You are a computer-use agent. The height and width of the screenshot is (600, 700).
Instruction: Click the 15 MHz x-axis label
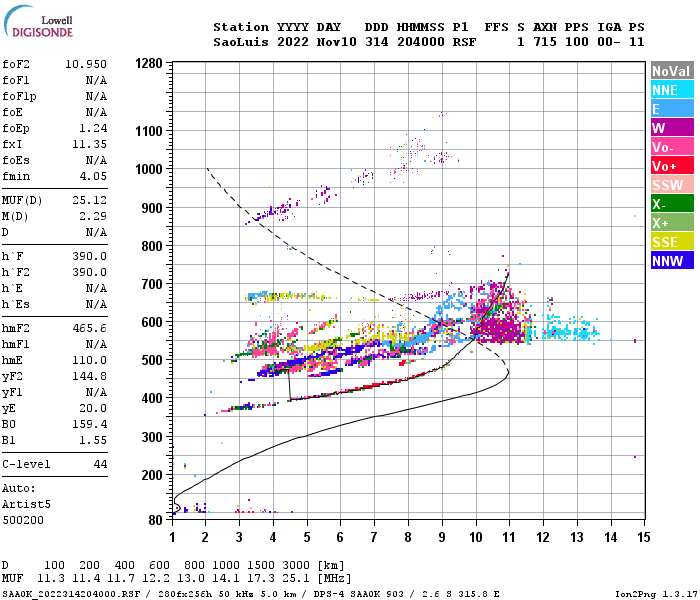pos(644,537)
